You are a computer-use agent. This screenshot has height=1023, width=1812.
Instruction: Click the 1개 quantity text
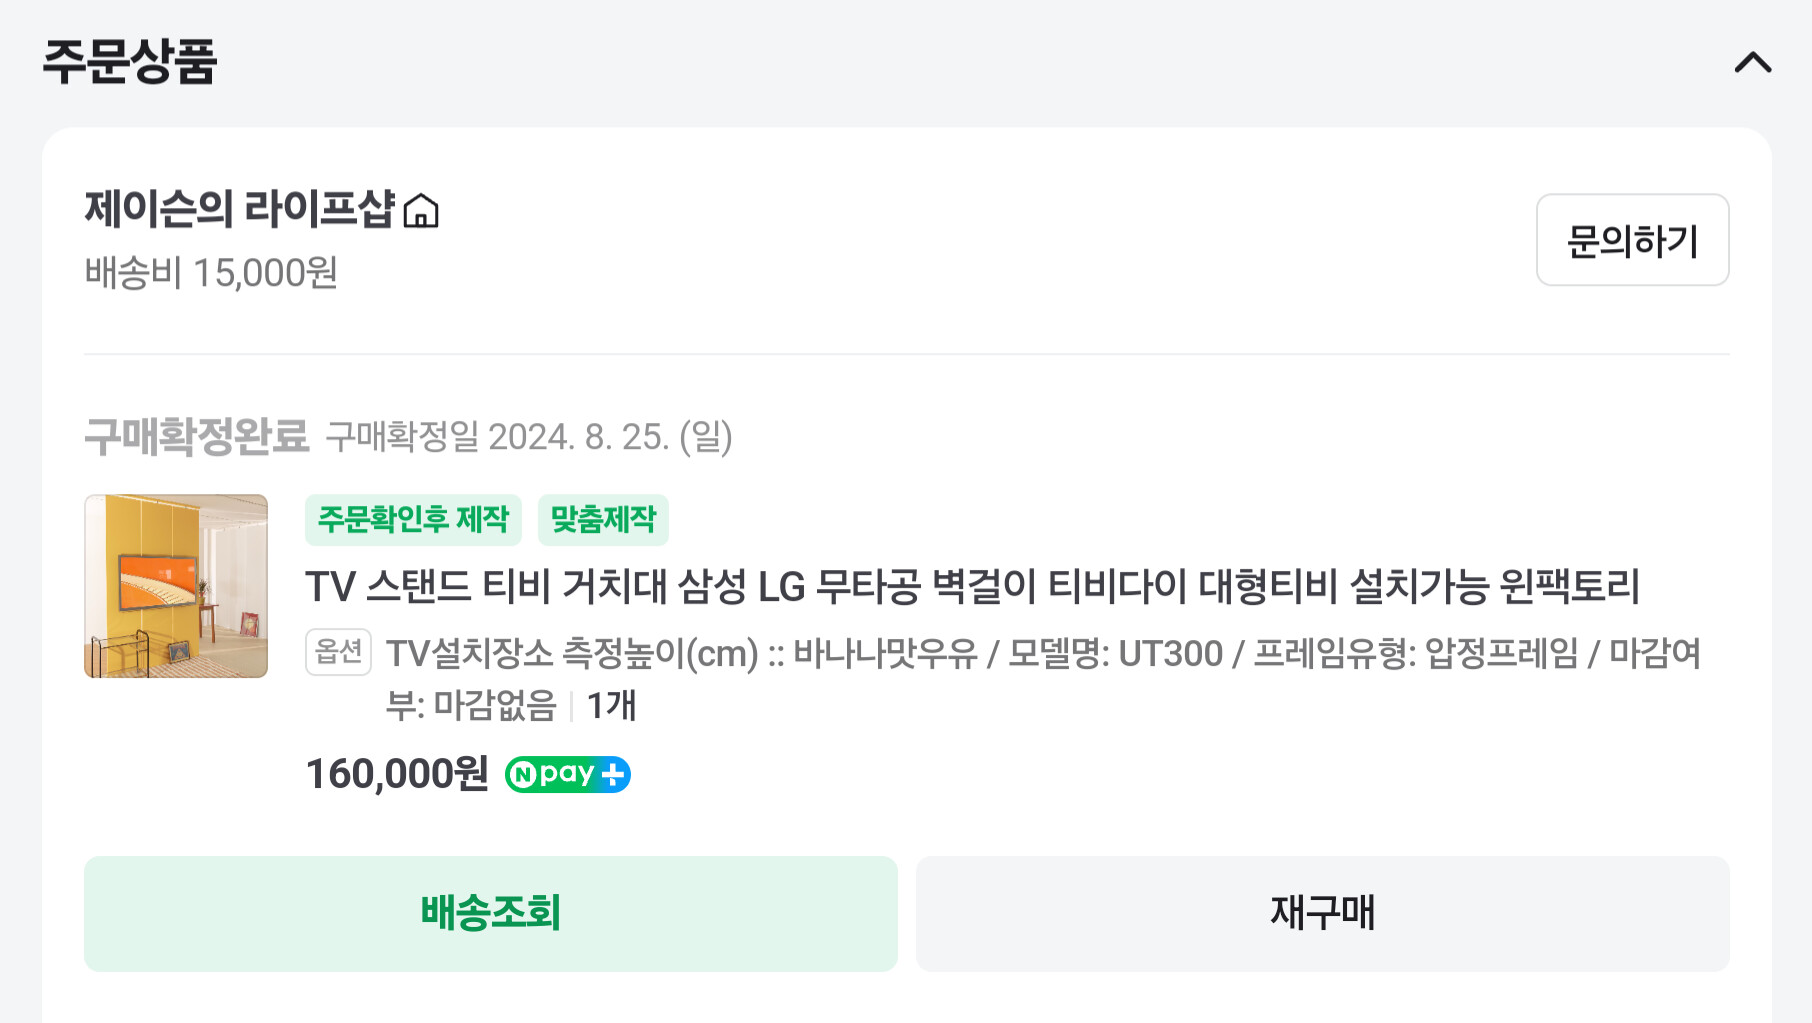click(611, 706)
